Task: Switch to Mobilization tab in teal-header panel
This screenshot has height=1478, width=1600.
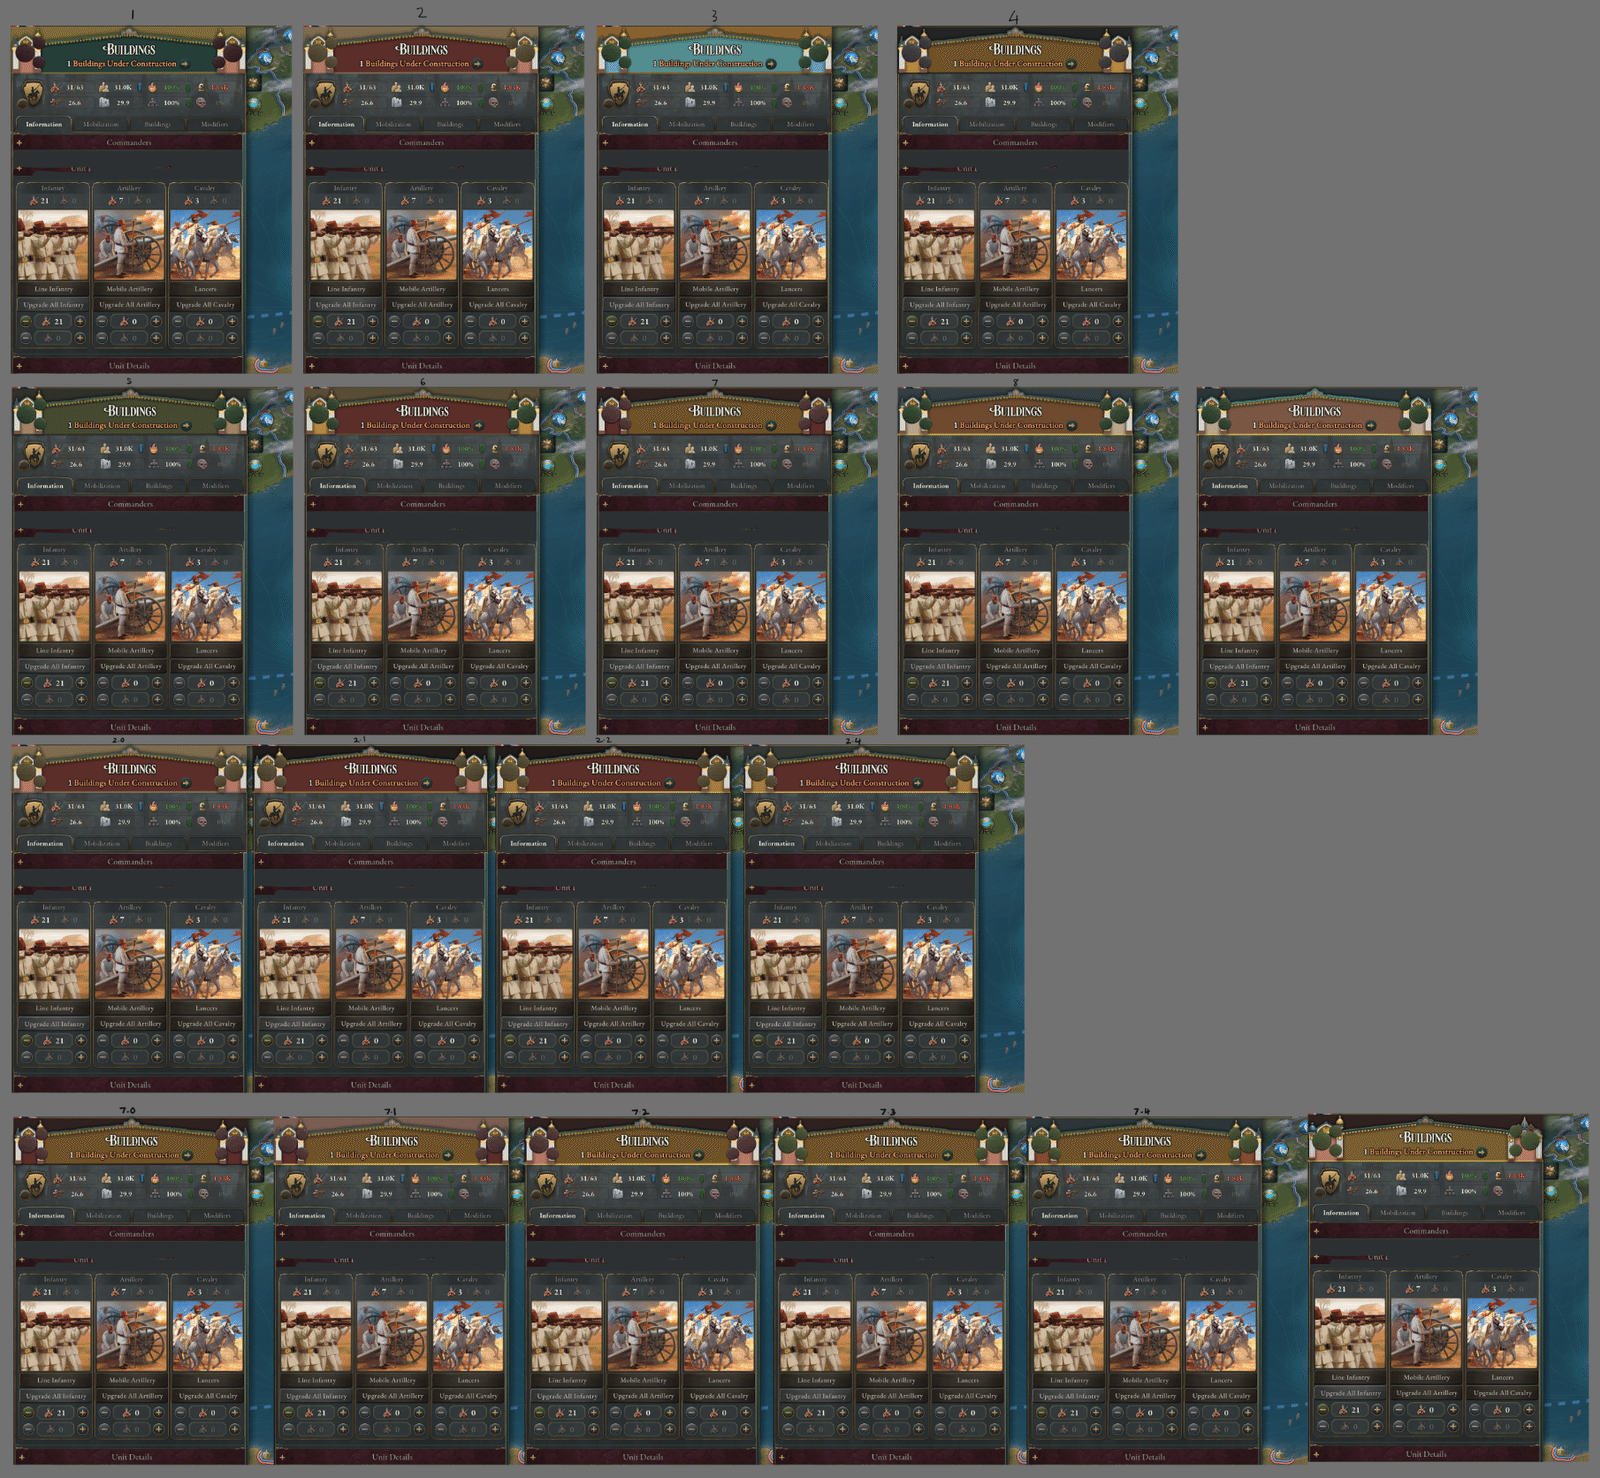Action: (x=686, y=124)
